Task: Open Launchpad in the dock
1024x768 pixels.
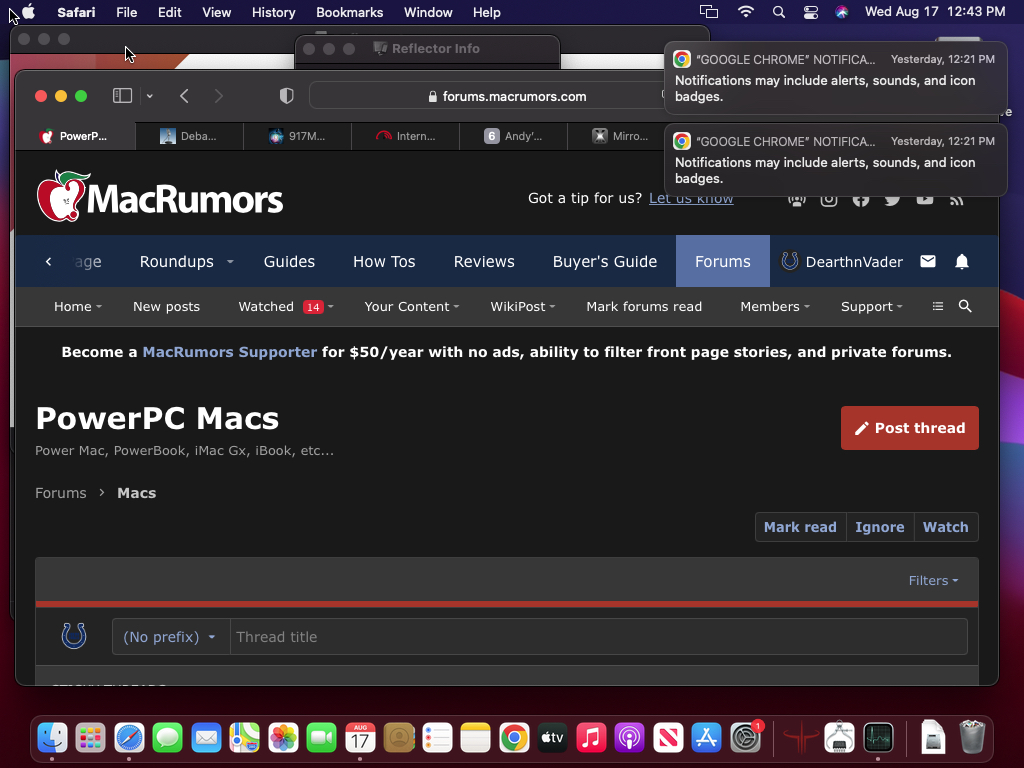Action: click(91, 738)
